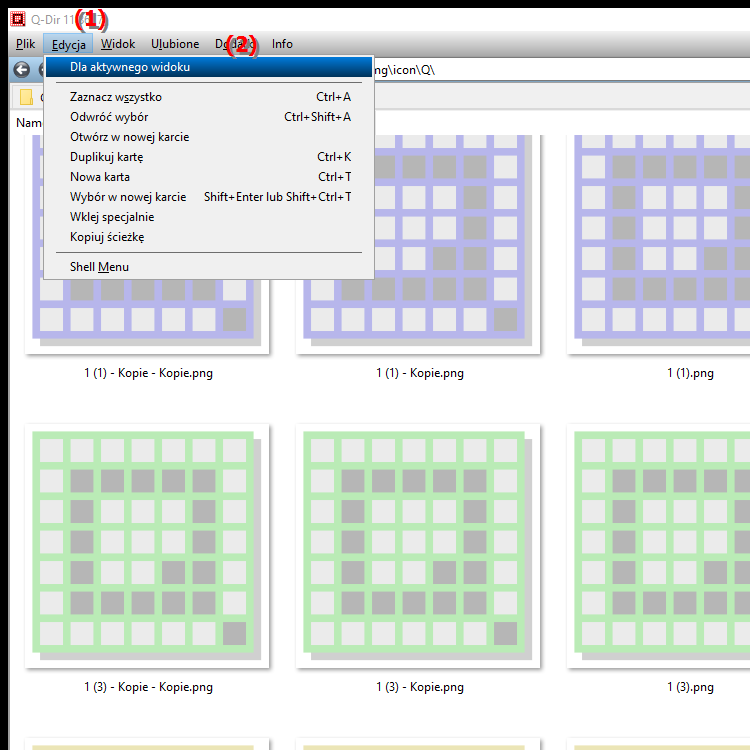This screenshot has width=750, height=750.
Task: Select thumbnail of 1 (1).png
Action: pos(658,244)
